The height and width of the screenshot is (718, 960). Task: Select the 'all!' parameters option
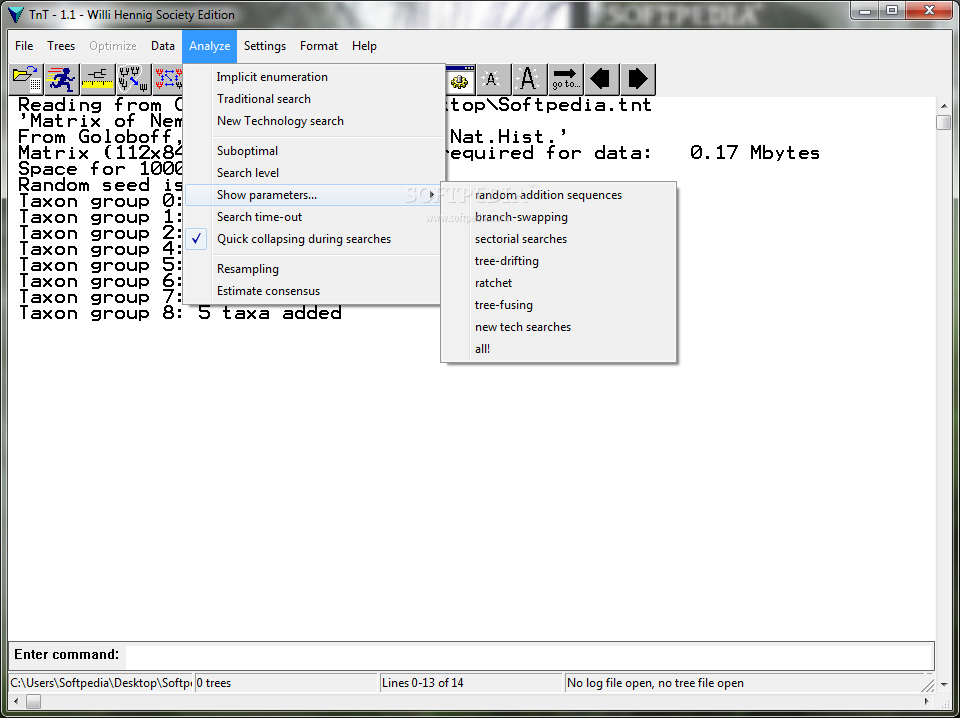[558, 350]
